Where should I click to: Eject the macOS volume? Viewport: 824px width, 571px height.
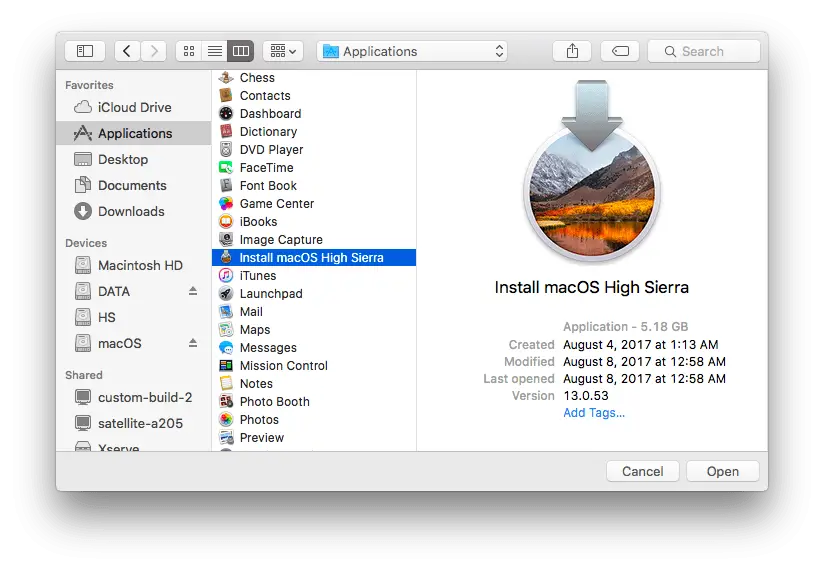click(193, 343)
